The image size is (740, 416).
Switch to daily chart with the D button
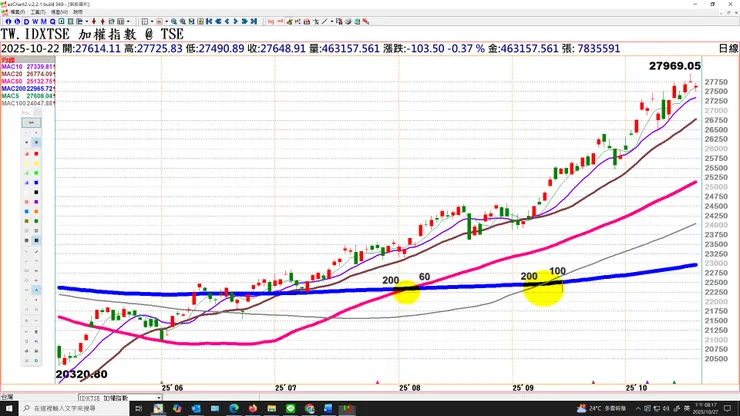click(26, 22)
